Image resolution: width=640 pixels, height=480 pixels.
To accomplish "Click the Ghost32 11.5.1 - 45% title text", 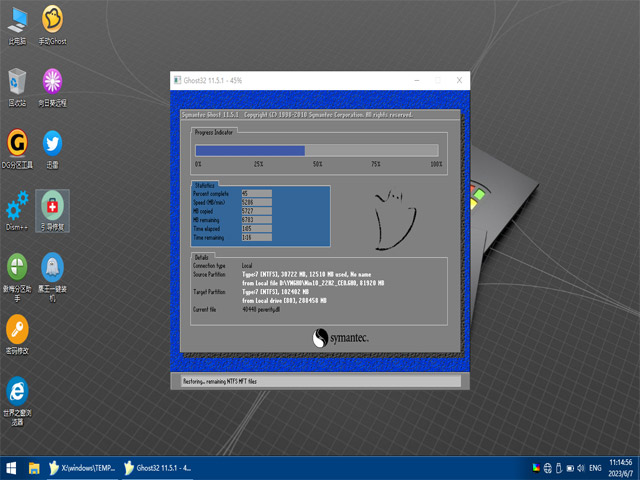I will [x=213, y=80].
